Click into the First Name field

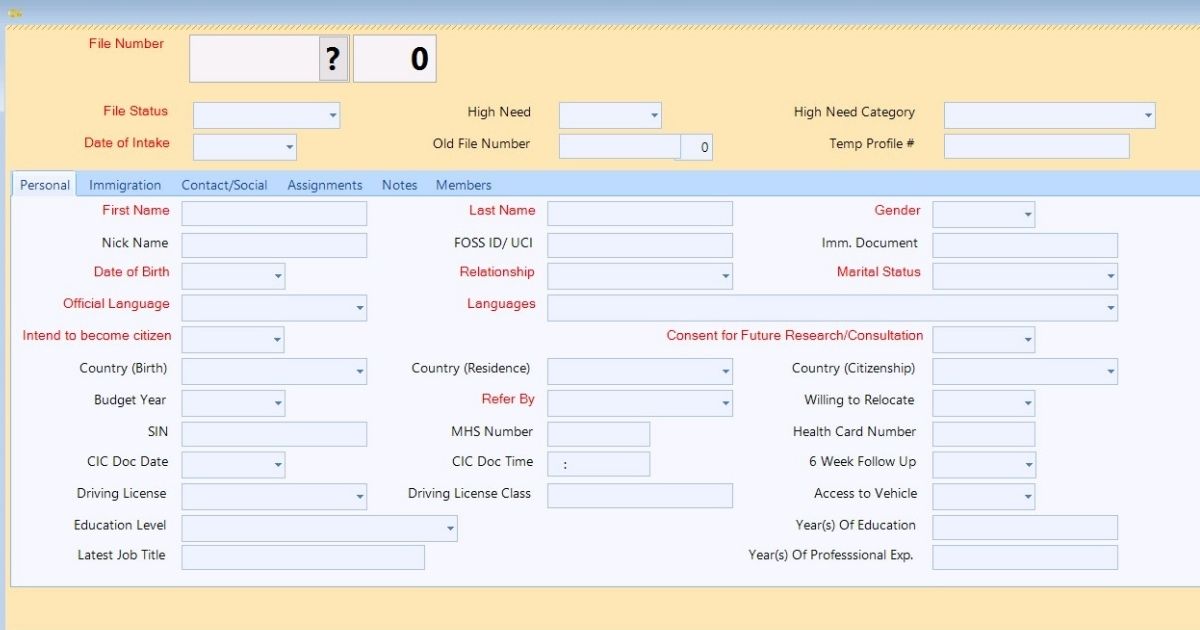pyautogui.click(x=274, y=212)
